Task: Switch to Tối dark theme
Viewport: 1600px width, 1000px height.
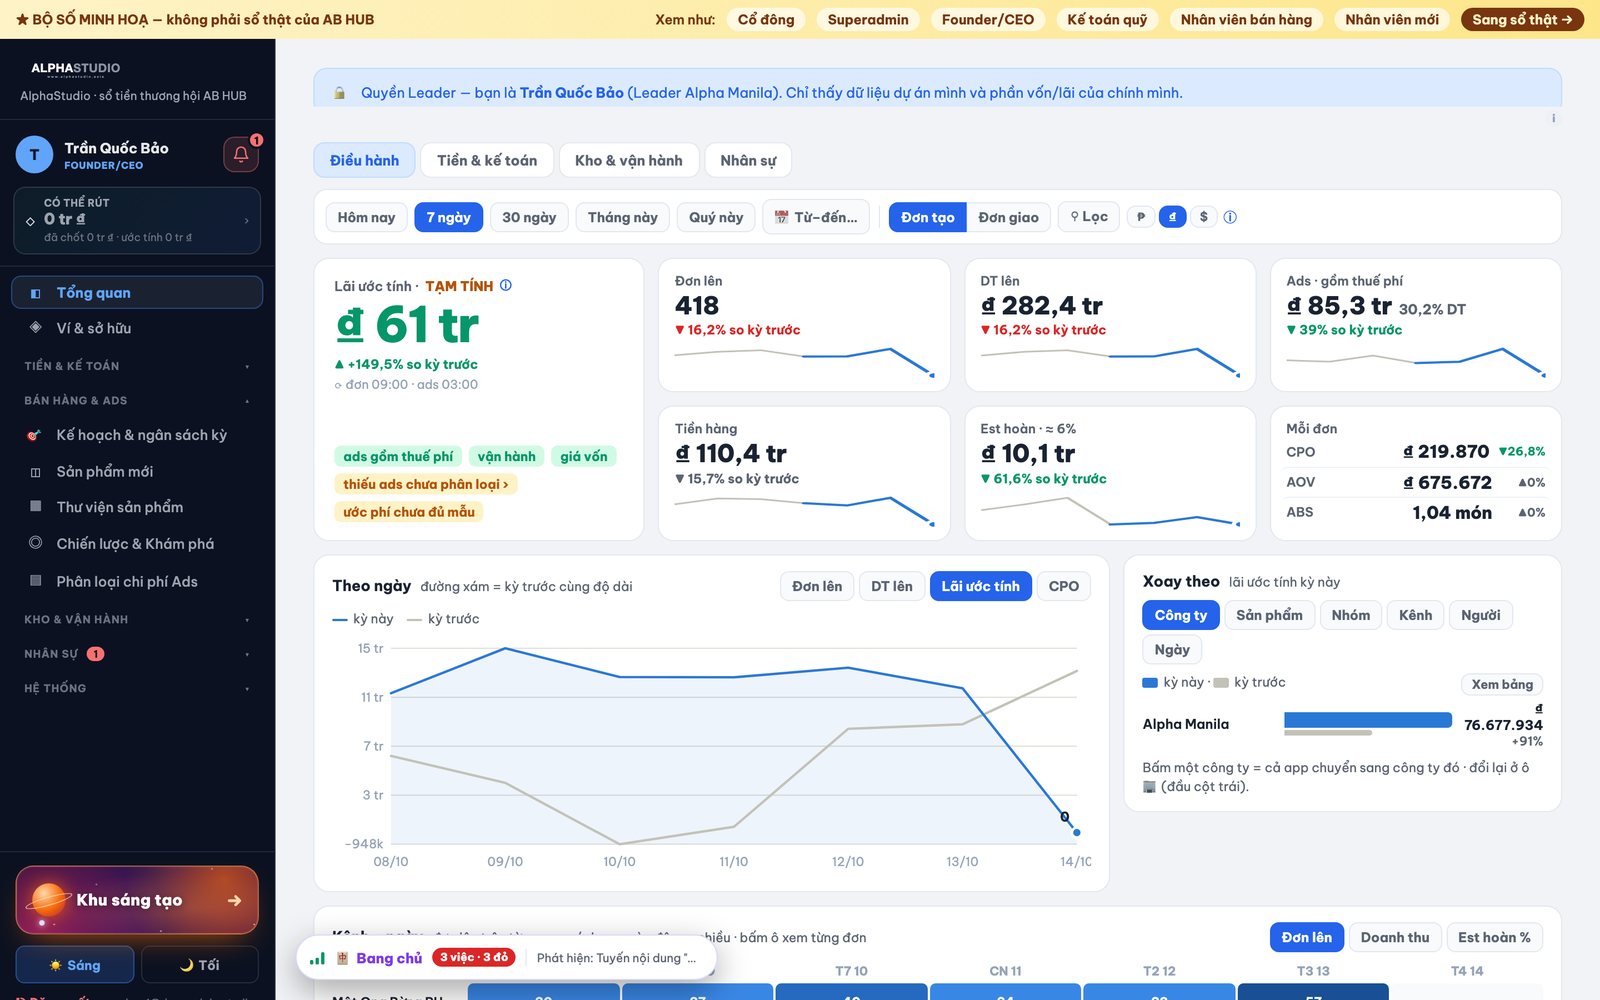Action: [200, 965]
